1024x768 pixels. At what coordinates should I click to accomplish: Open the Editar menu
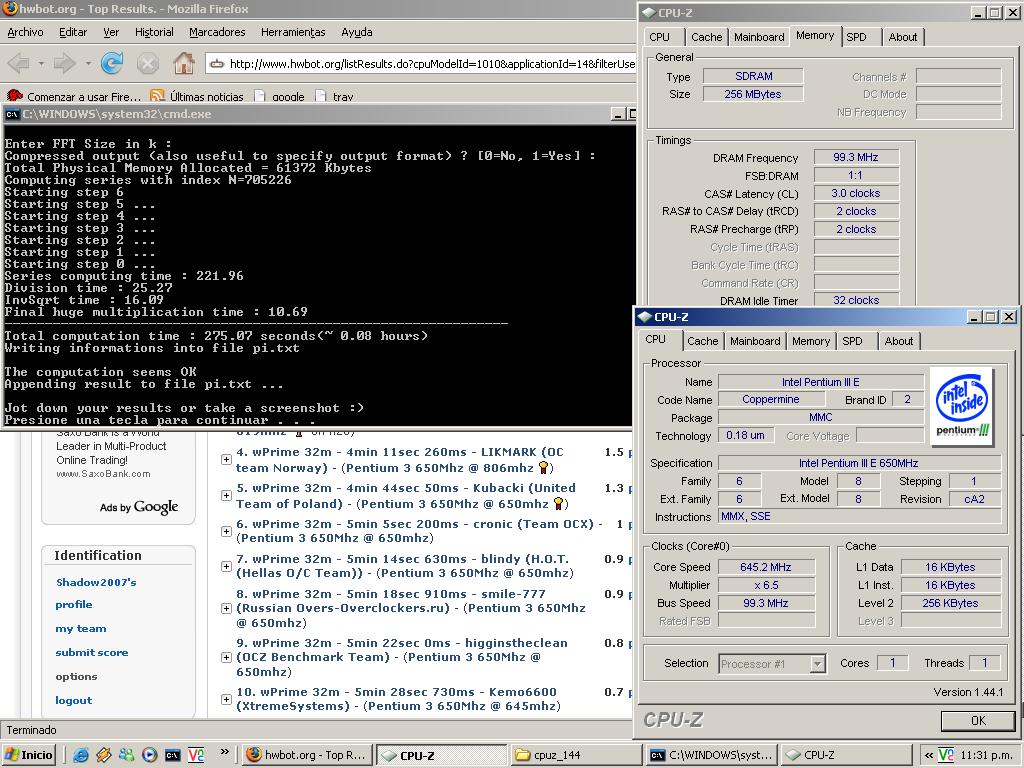[72, 32]
